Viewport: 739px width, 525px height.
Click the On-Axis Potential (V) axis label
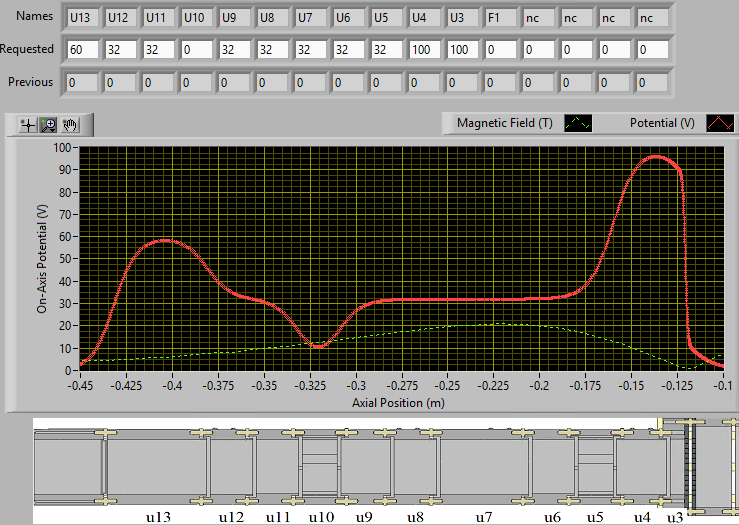[x=42, y=259]
